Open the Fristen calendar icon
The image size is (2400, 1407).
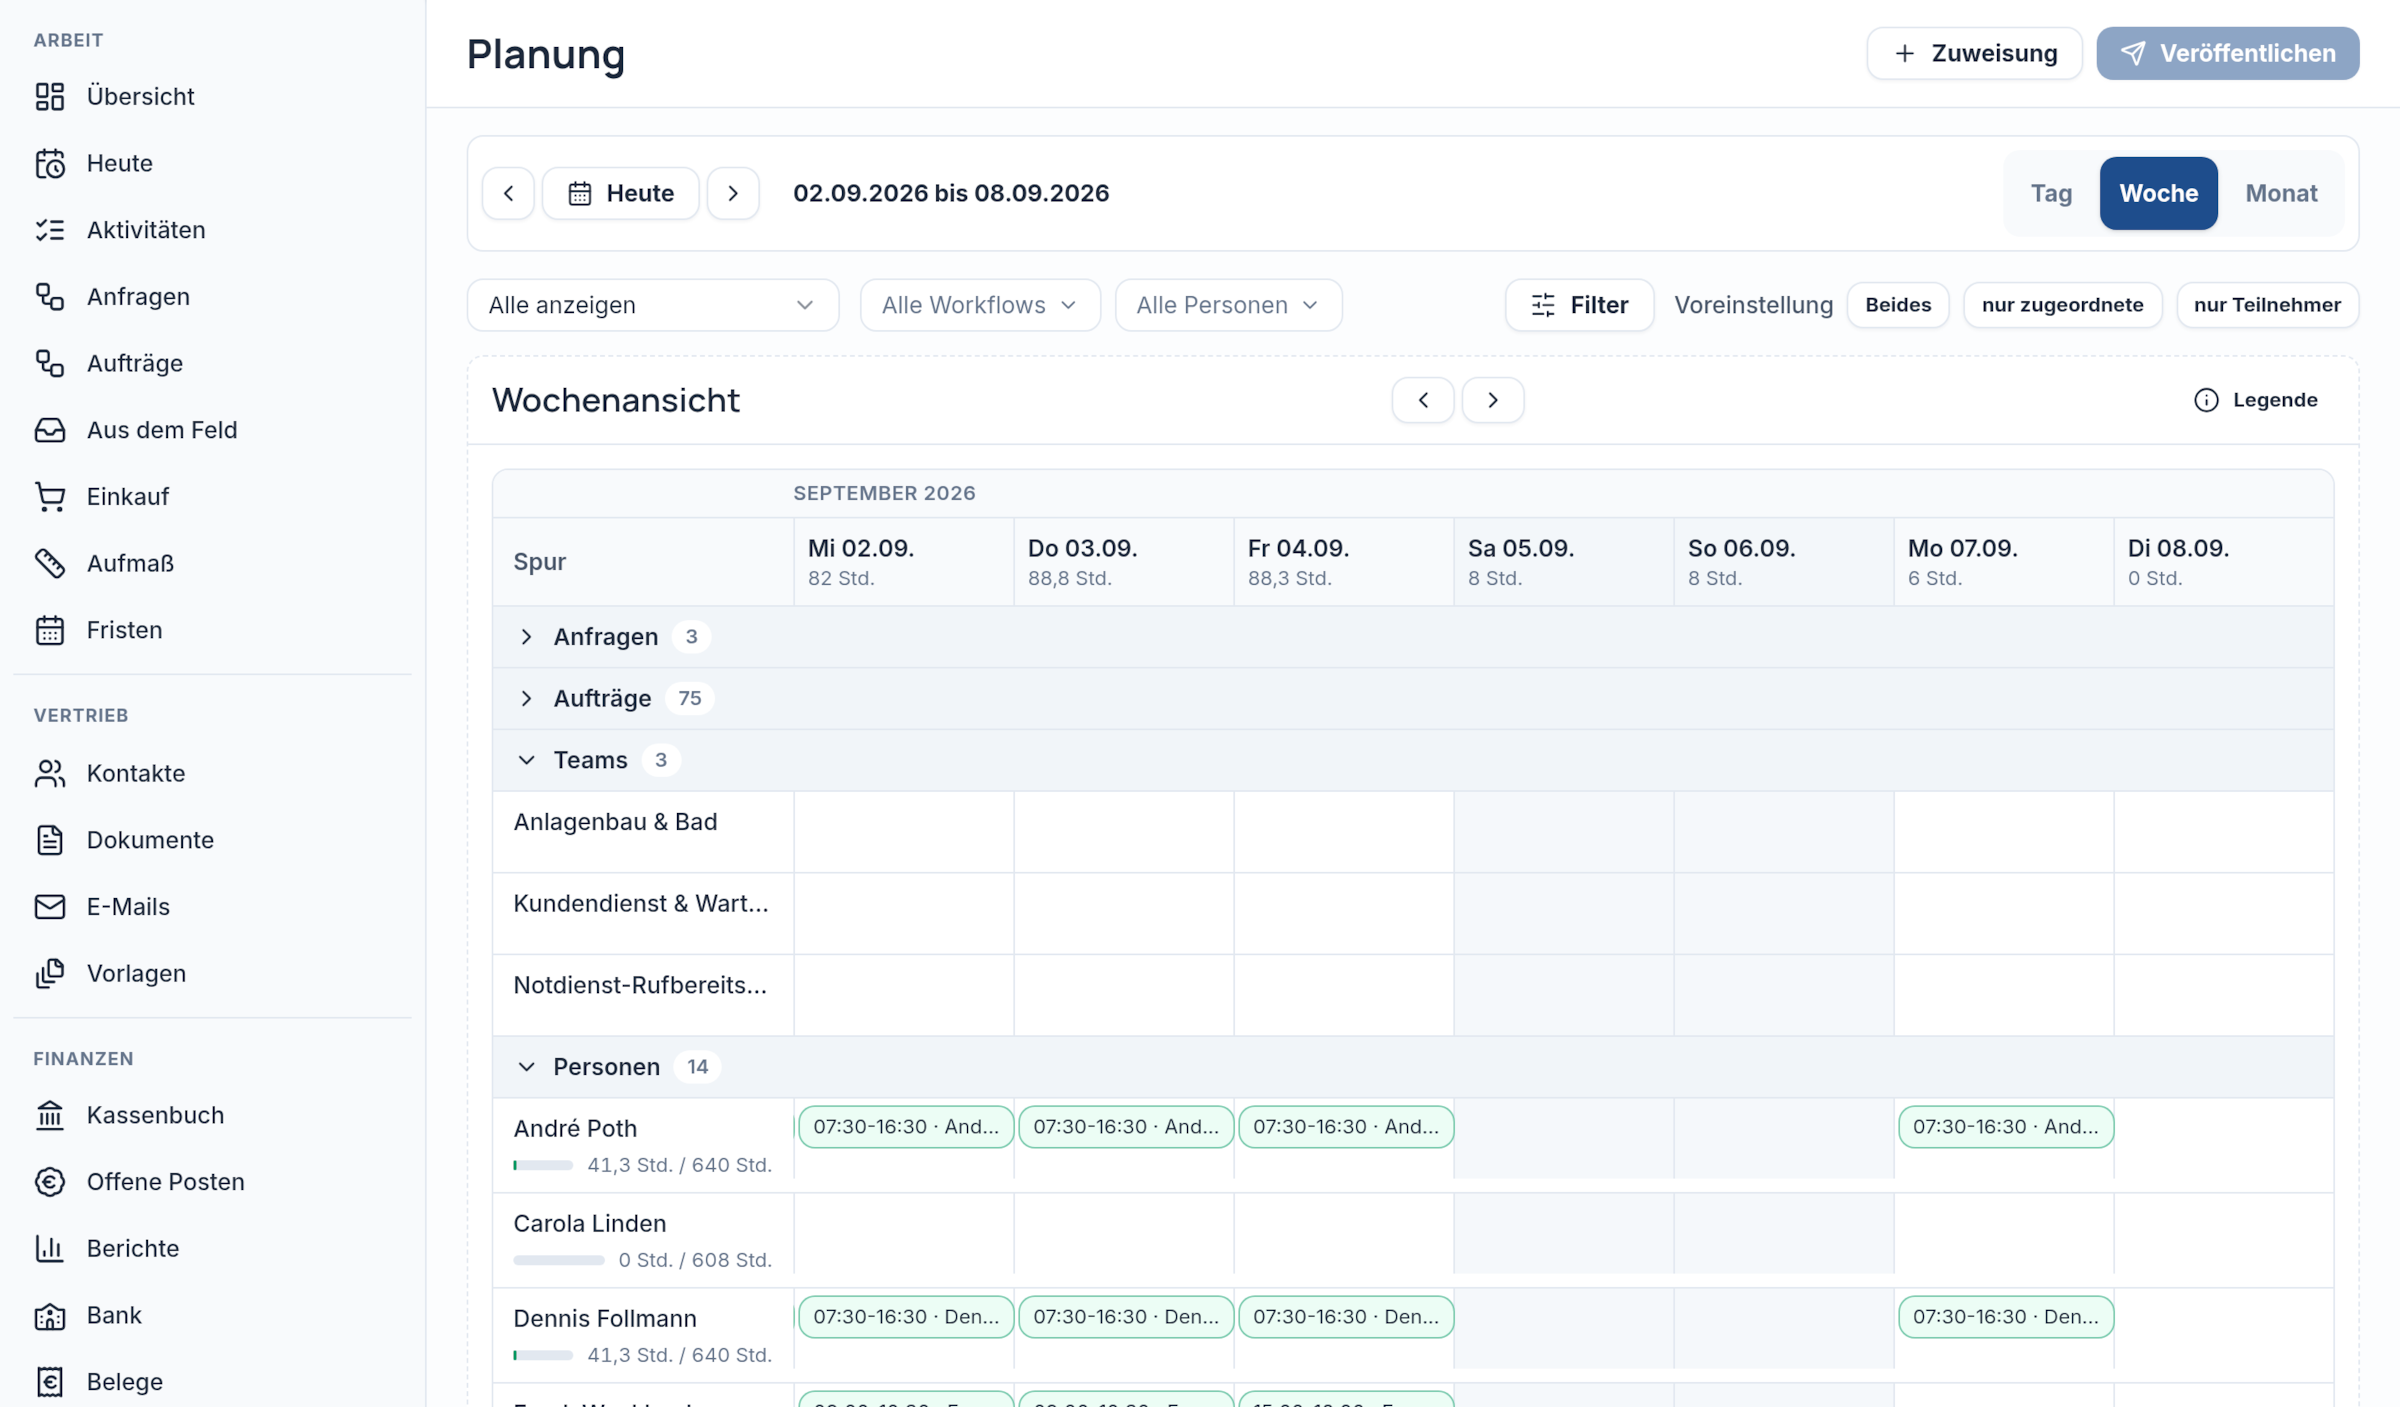click(x=50, y=630)
